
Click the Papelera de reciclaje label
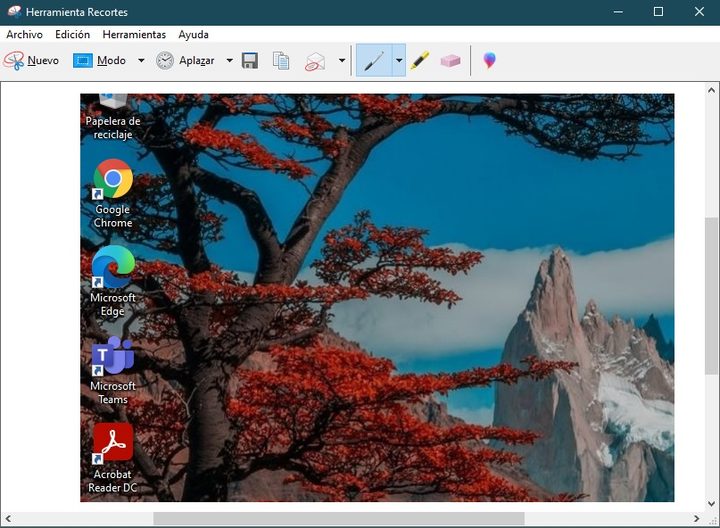(x=113, y=128)
